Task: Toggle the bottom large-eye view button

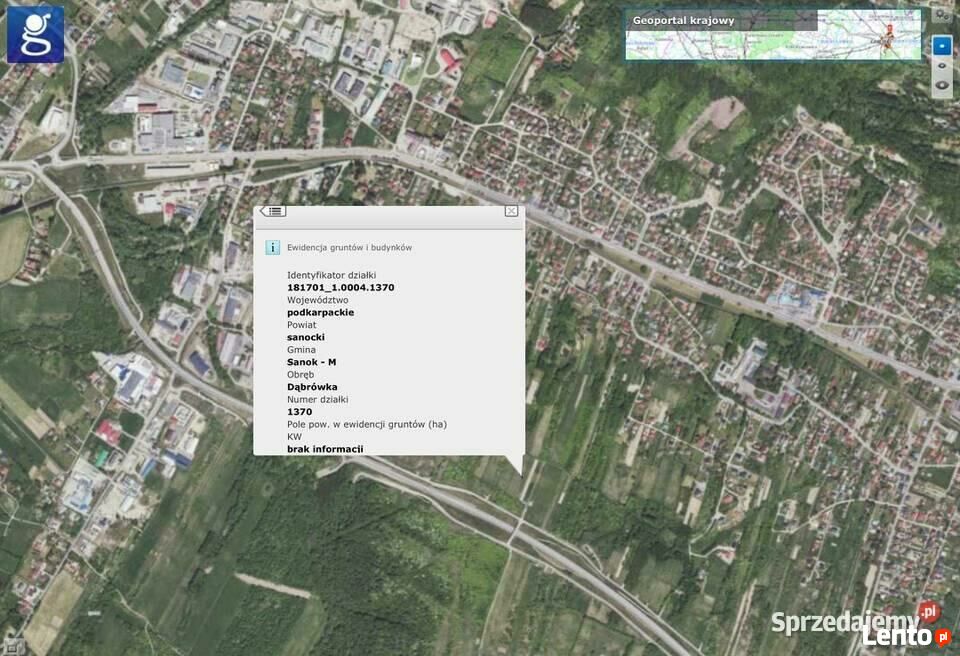Action: [941, 86]
